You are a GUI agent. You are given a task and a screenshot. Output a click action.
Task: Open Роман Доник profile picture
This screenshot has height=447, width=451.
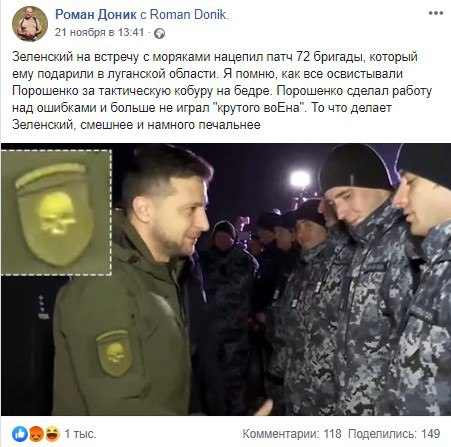coord(30,24)
